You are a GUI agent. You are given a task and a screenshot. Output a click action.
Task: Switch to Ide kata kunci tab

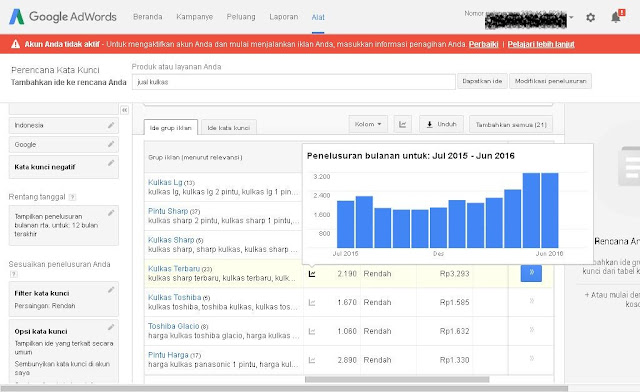pyautogui.click(x=229, y=127)
